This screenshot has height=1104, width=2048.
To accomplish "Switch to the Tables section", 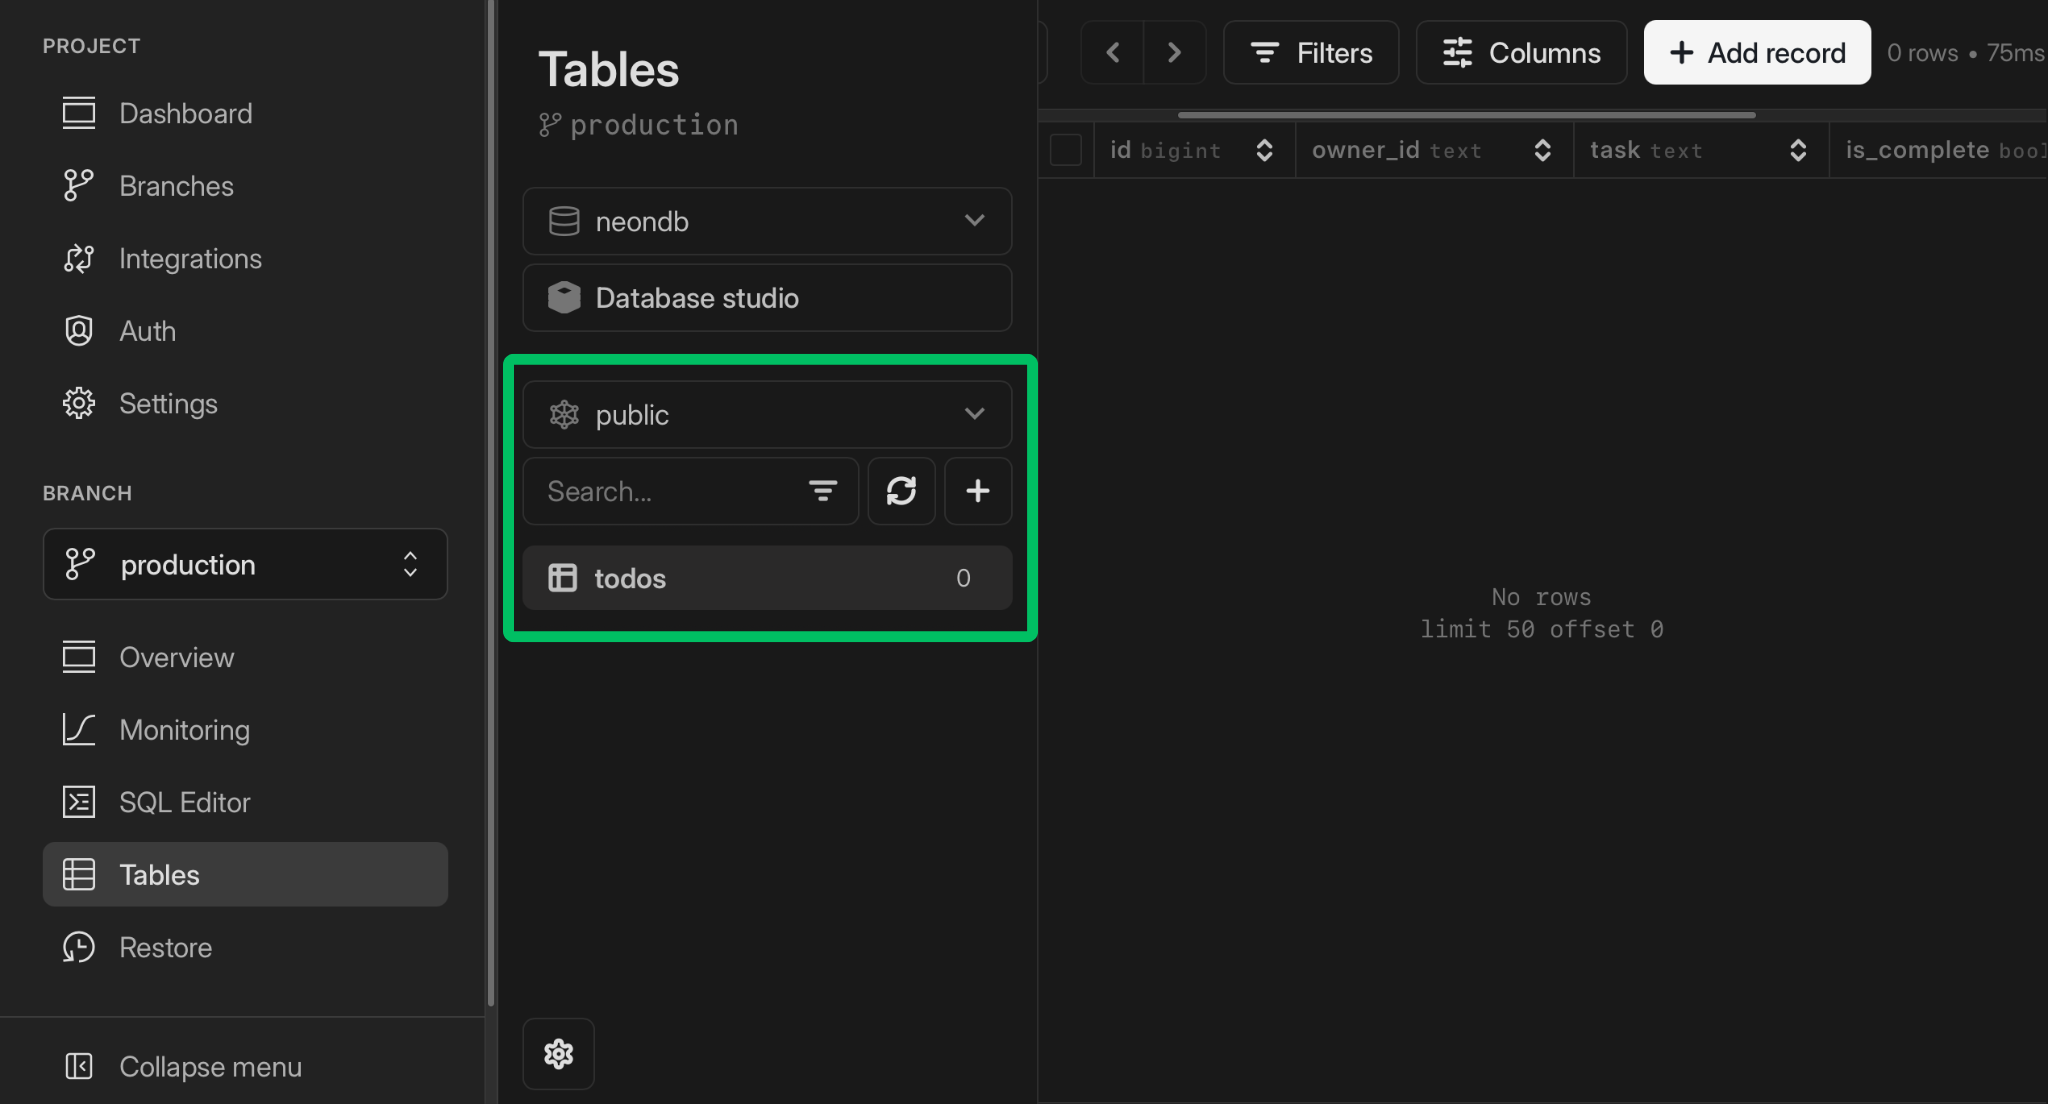I will (158, 874).
